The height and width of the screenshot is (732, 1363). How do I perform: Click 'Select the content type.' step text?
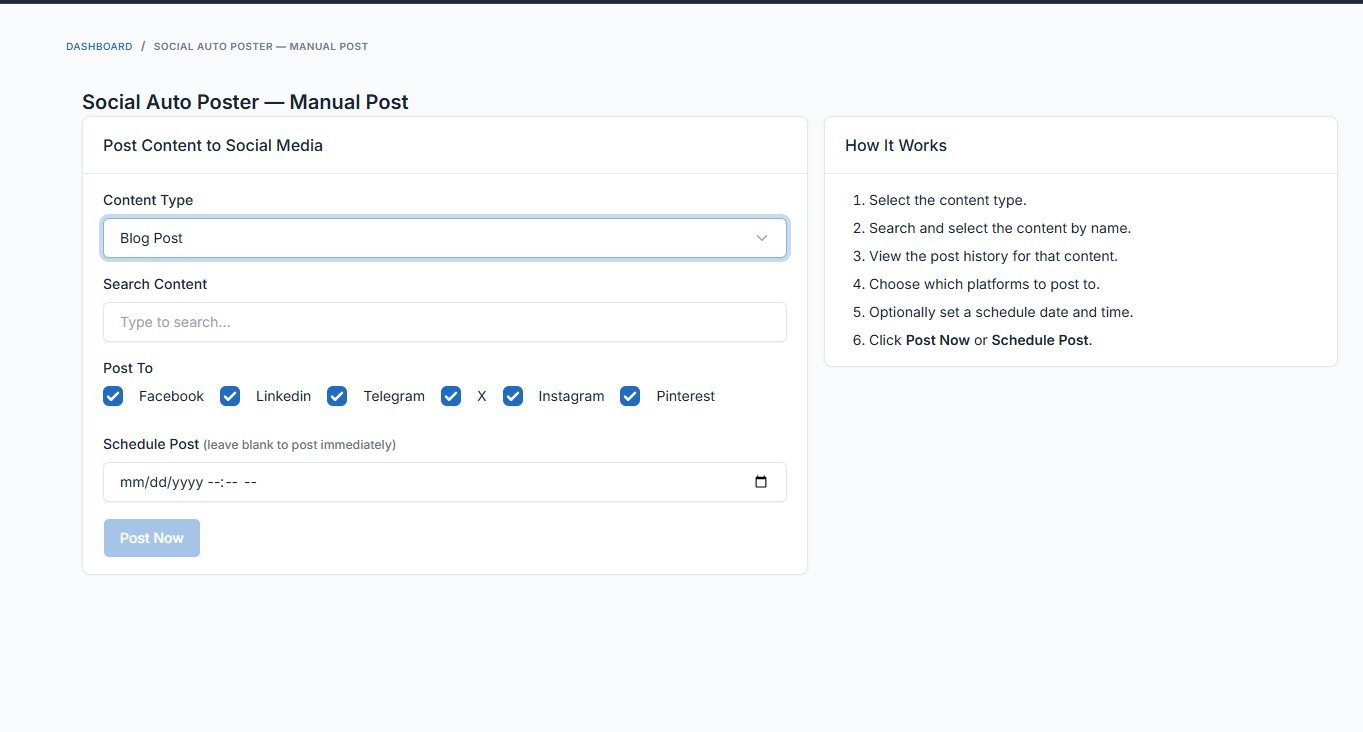pyautogui.click(x=948, y=200)
